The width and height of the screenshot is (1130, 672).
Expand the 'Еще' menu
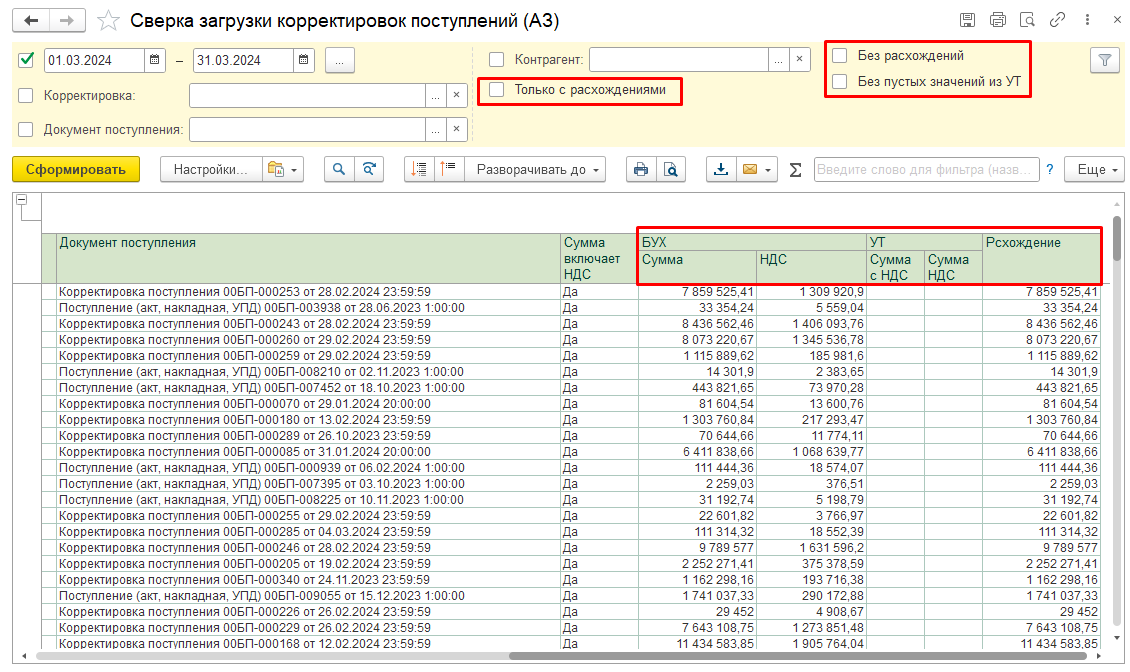point(1094,169)
